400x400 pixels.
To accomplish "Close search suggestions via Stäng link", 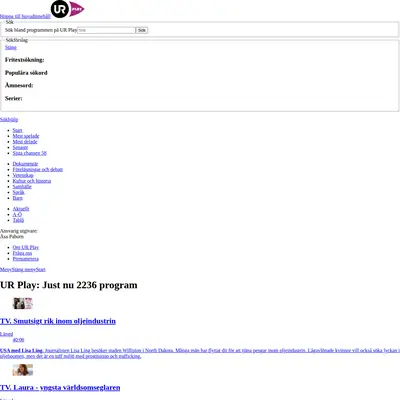I will (11, 47).
